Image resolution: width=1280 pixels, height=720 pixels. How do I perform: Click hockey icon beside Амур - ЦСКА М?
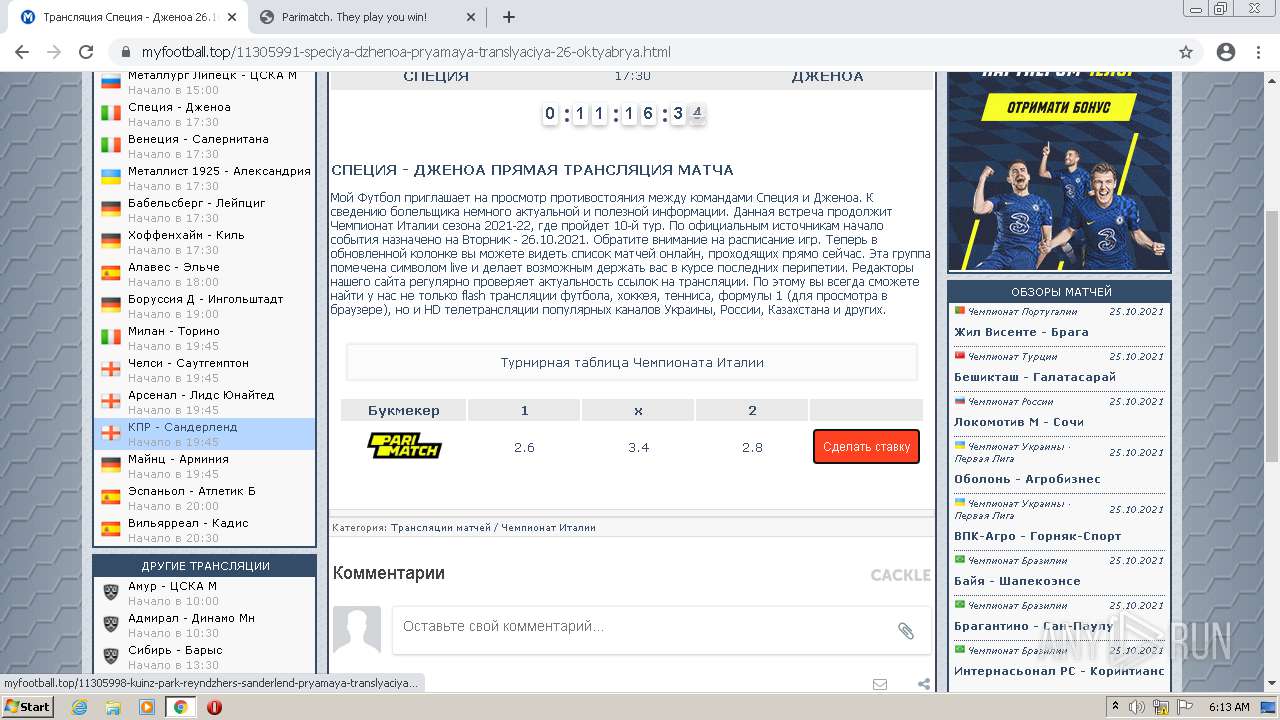coord(111,592)
